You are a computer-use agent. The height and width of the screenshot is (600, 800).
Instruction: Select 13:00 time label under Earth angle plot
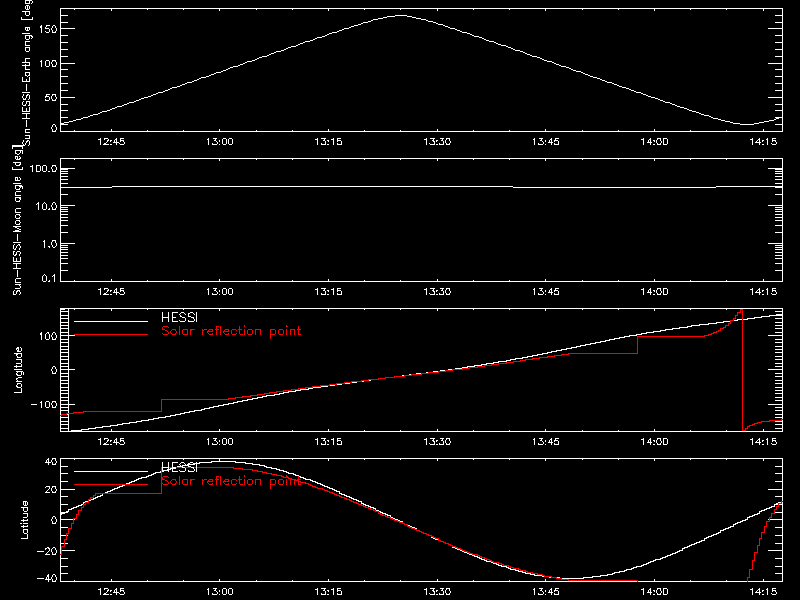point(220,141)
